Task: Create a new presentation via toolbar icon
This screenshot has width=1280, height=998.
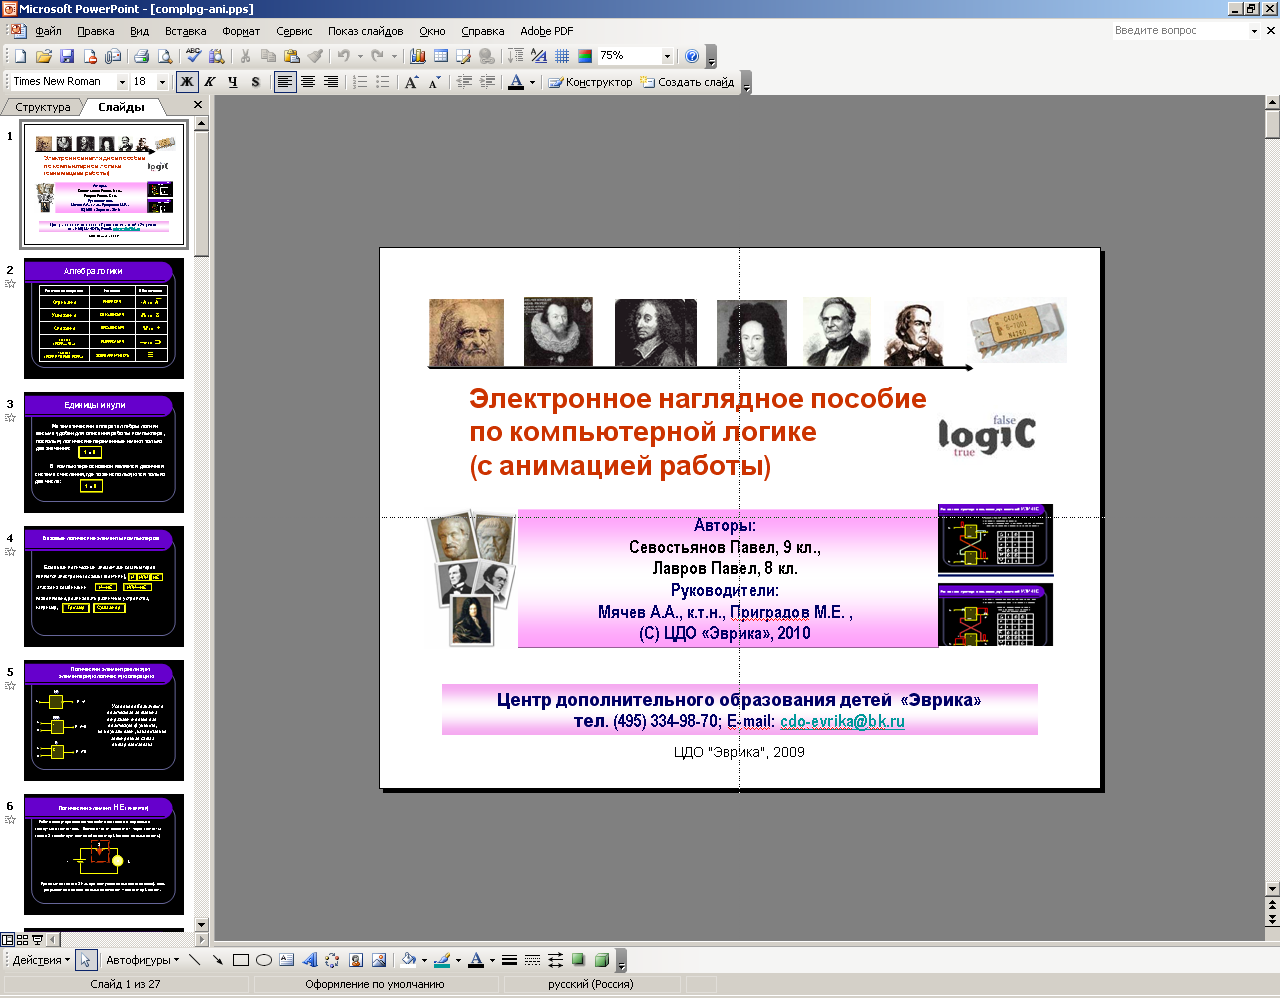Action: 20,56
